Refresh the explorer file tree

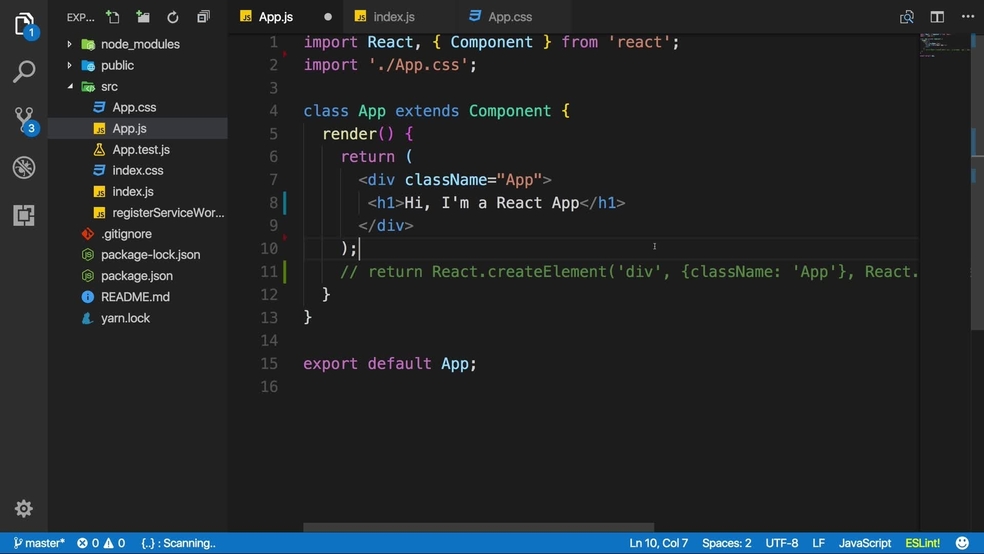pos(173,17)
